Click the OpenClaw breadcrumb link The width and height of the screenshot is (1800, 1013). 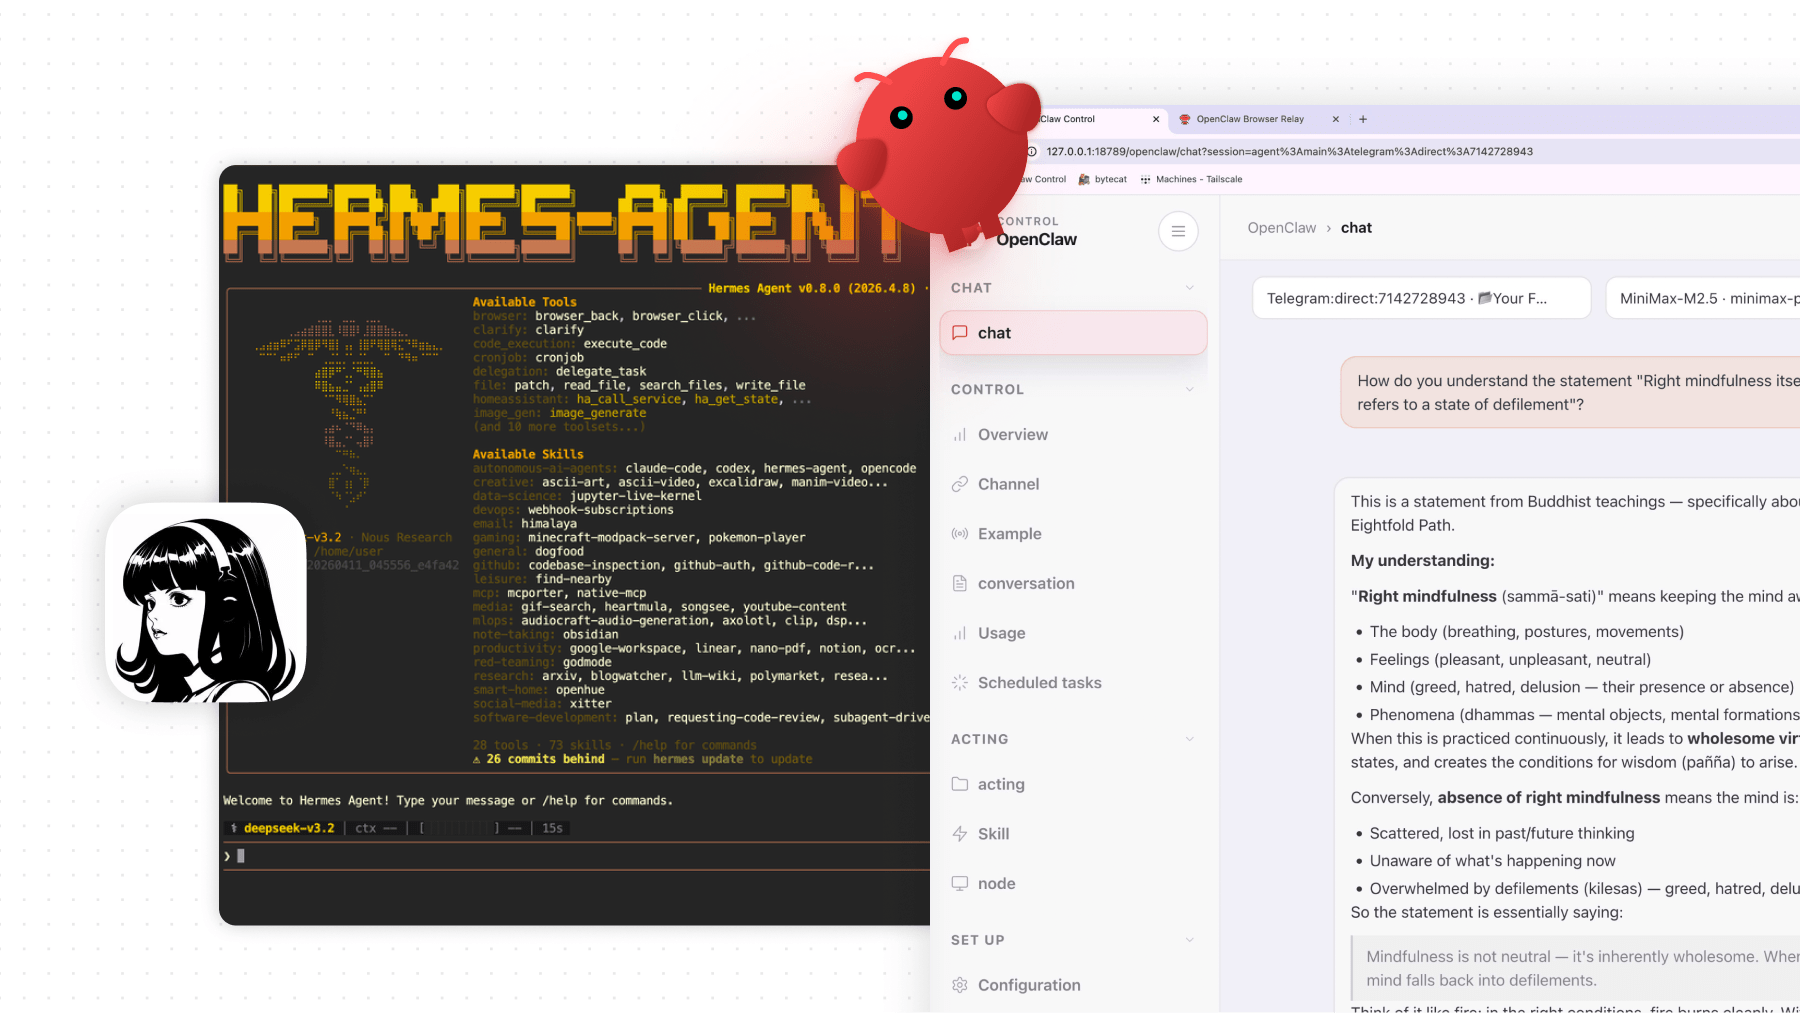point(1282,228)
